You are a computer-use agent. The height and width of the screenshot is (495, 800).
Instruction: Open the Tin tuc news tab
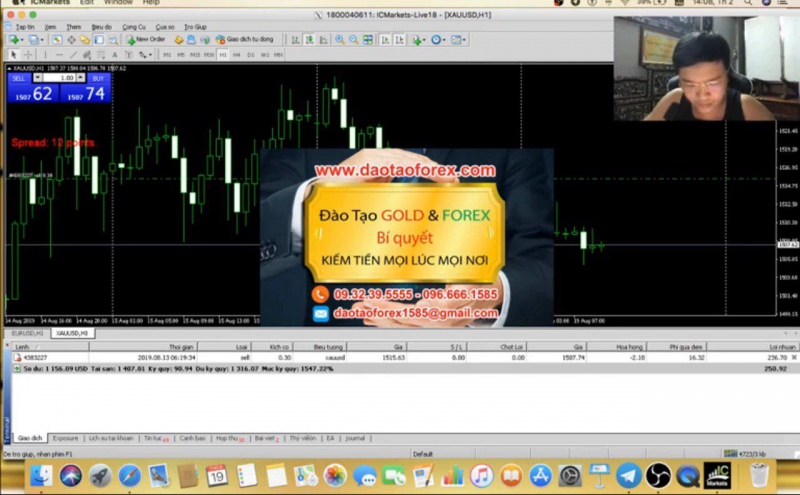[156, 438]
